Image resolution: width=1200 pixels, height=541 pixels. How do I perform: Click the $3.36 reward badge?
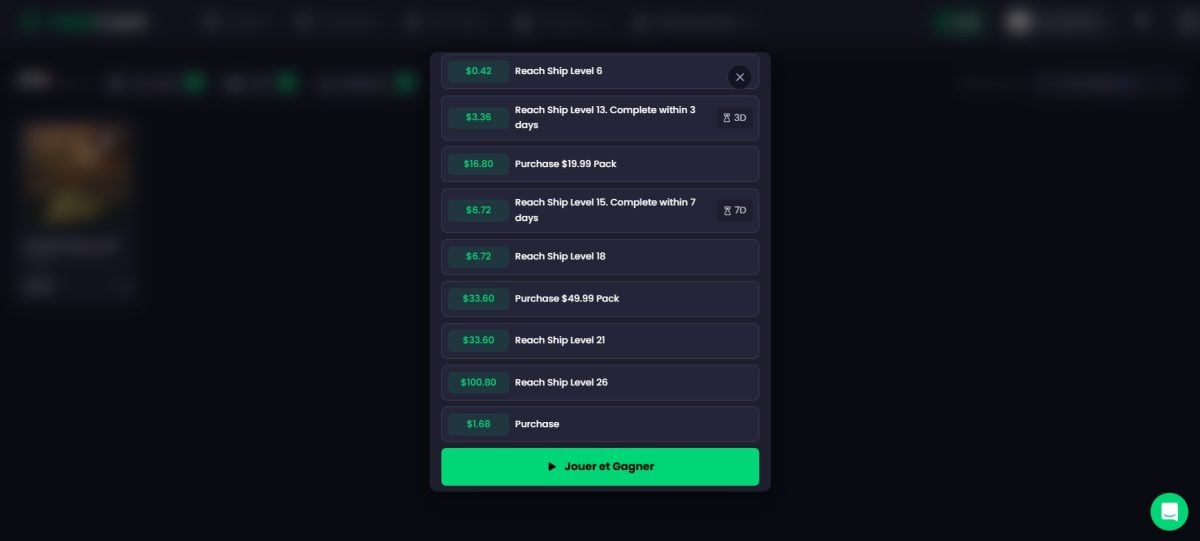[x=478, y=118]
